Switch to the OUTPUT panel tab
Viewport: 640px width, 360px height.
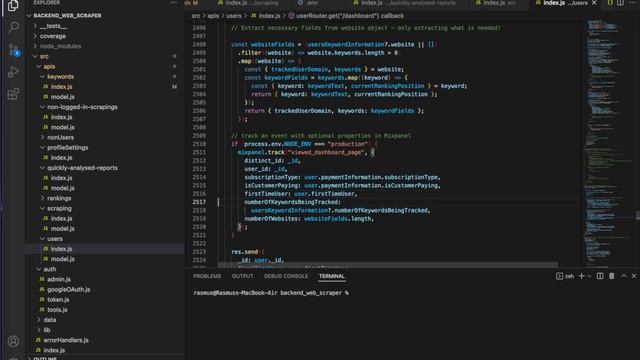[242, 276]
